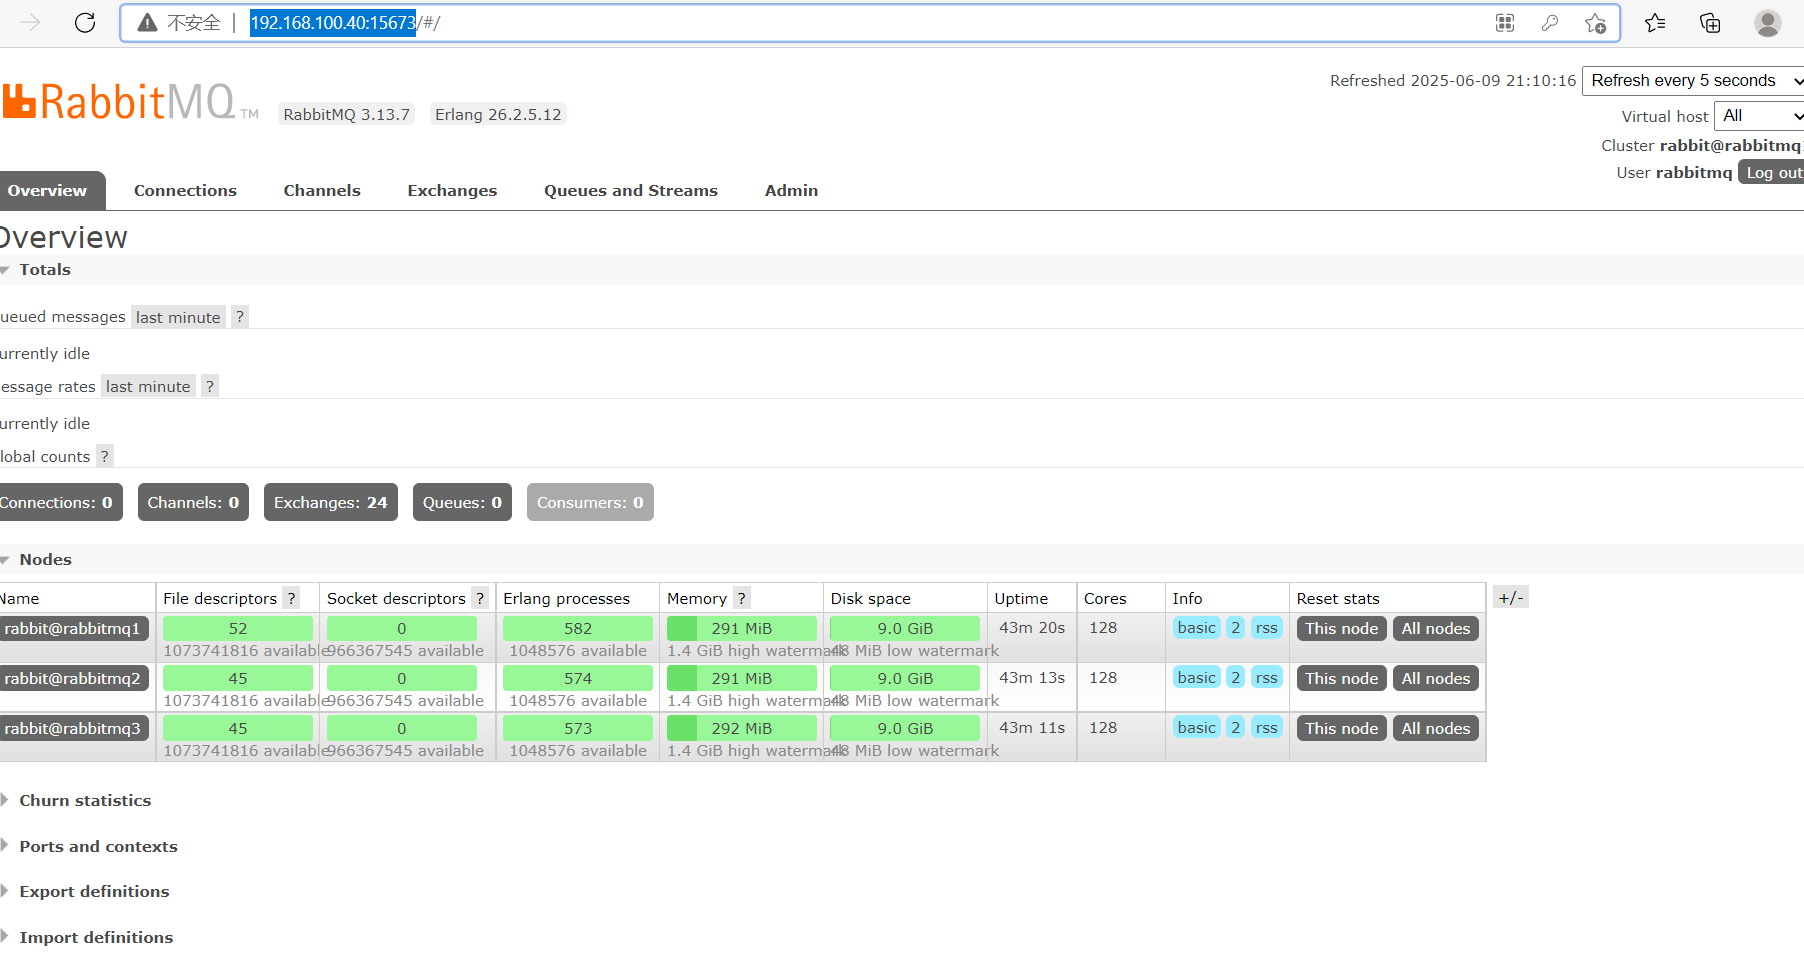Go forward with the browser arrow

point(30,23)
